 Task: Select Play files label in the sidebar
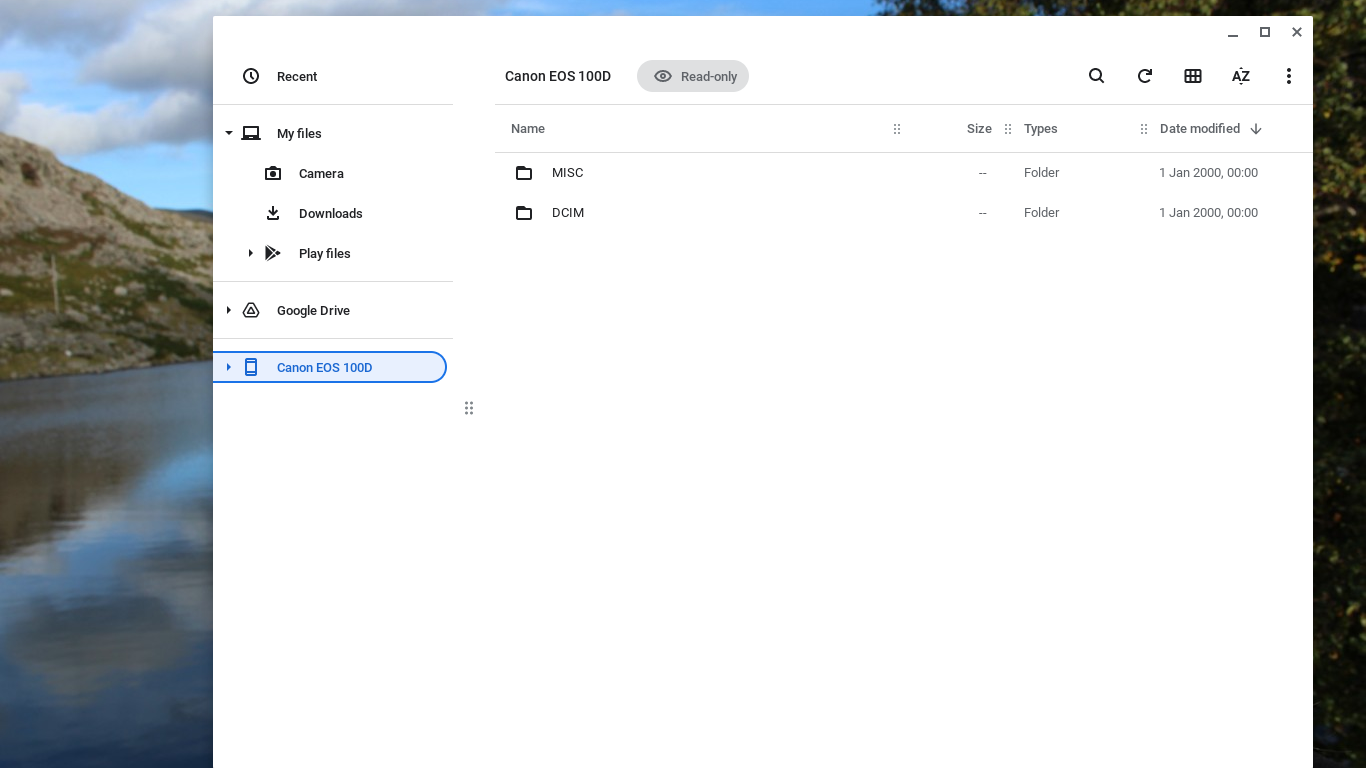[x=325, y=253]
